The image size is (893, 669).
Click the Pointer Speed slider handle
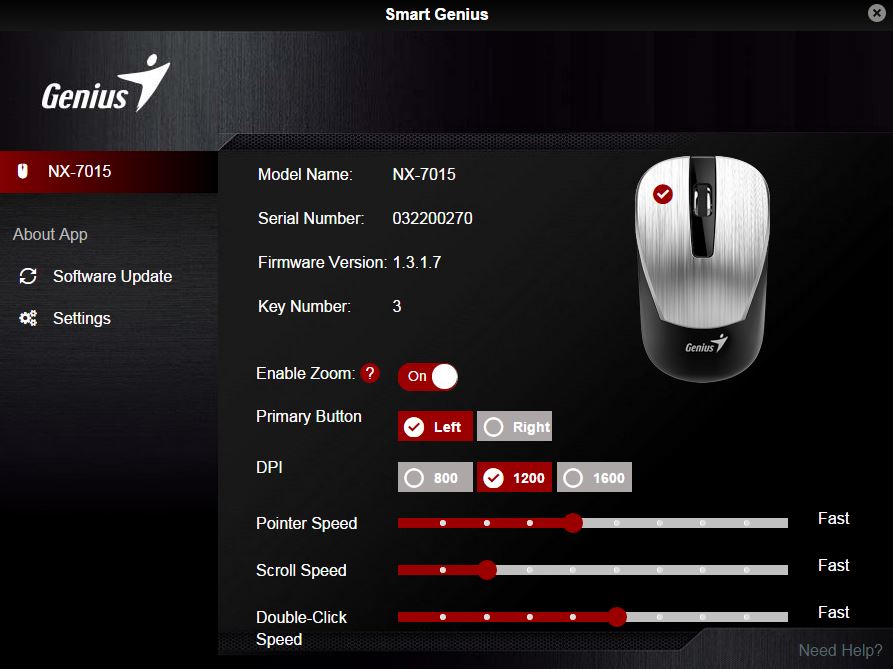click(x=573, y=523)
